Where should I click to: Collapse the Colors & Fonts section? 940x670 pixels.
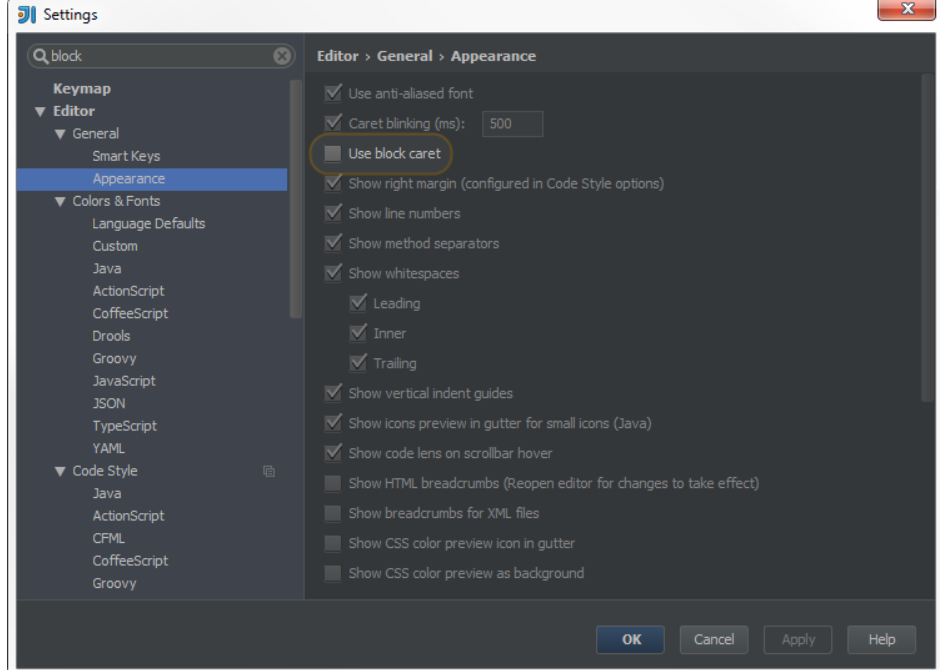[60, 202]
